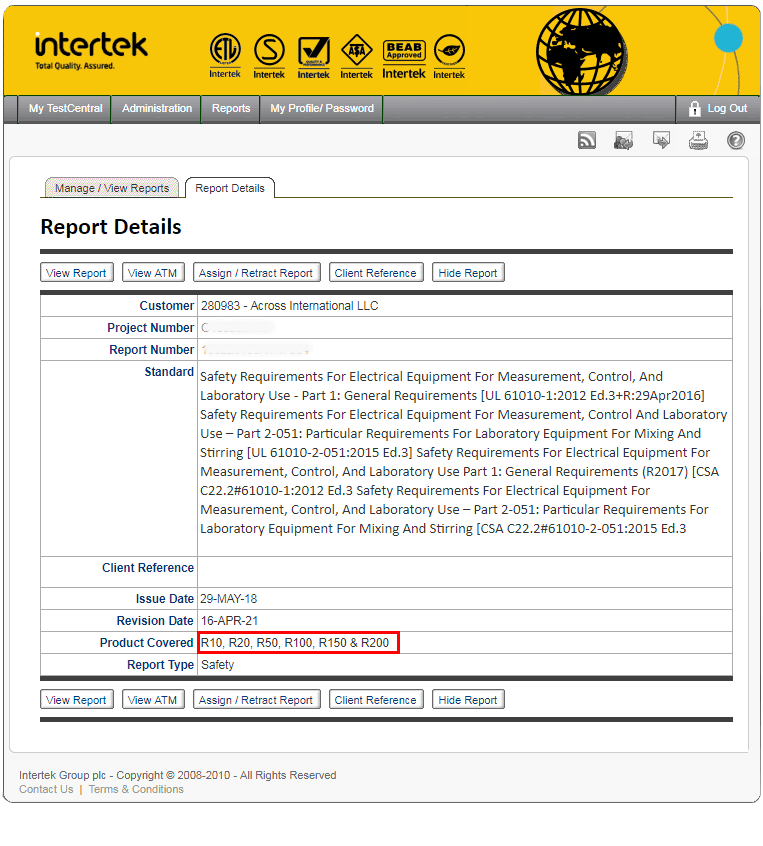Click the forward email envelope icon
Viewport: 763px width, 846px height.
coord(661,141)
